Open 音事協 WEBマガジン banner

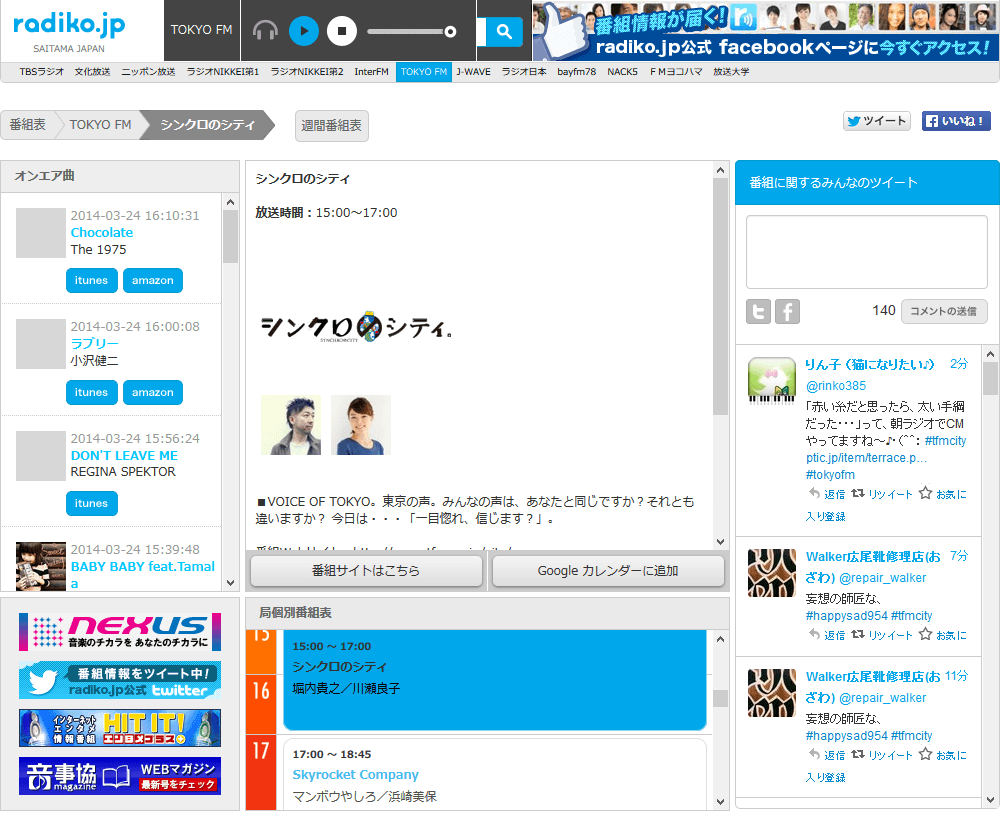point(120,776)
